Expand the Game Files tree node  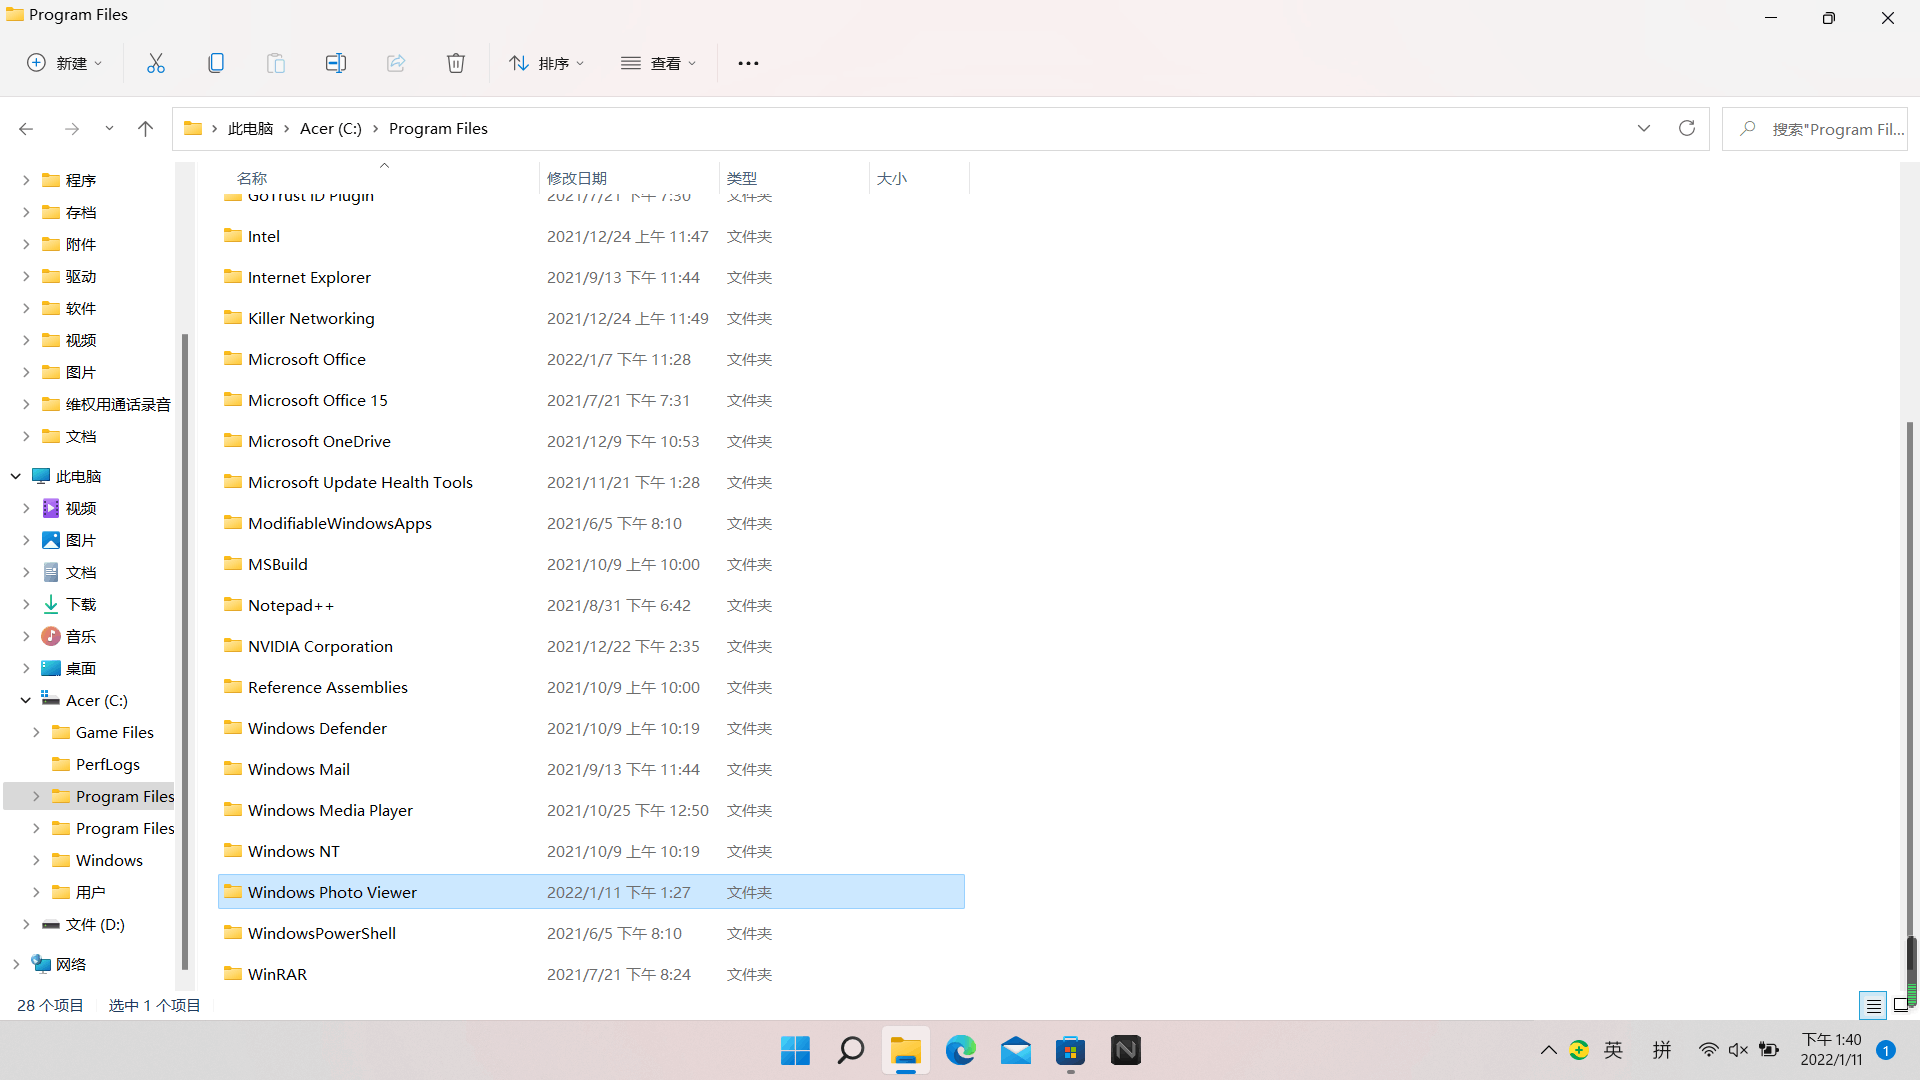click(x=36, y=732)
